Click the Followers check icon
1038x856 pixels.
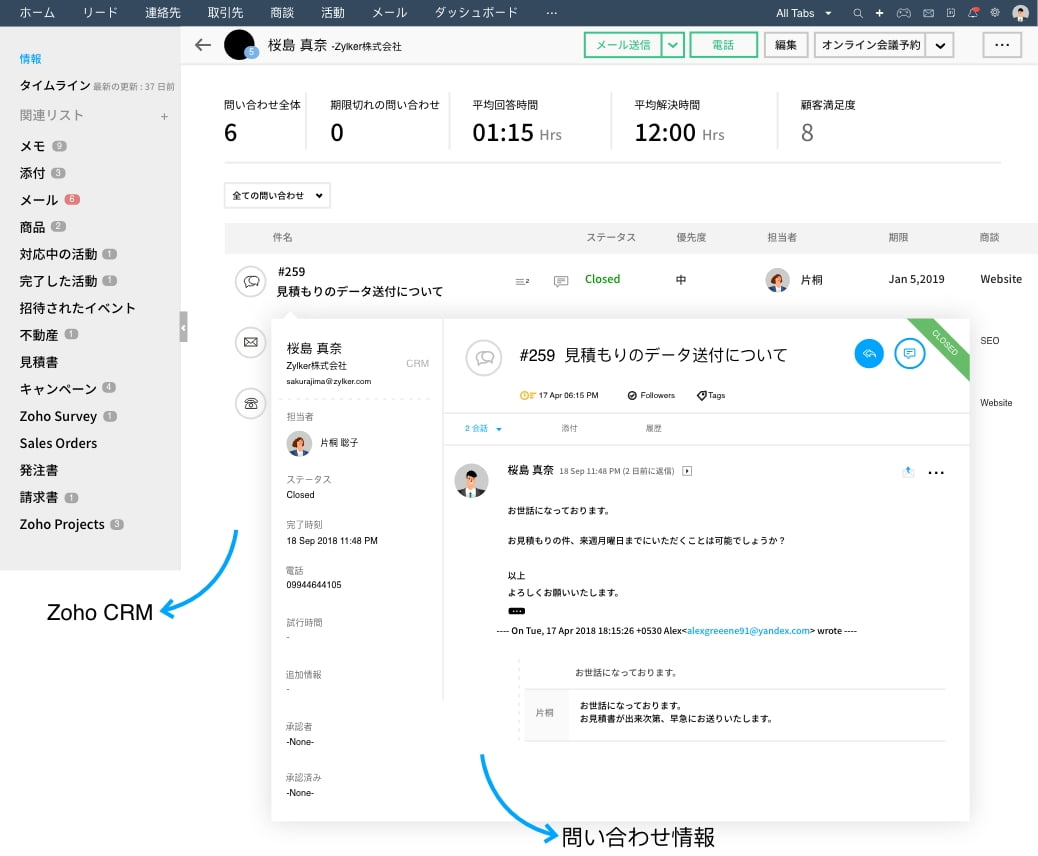point(632,395)
